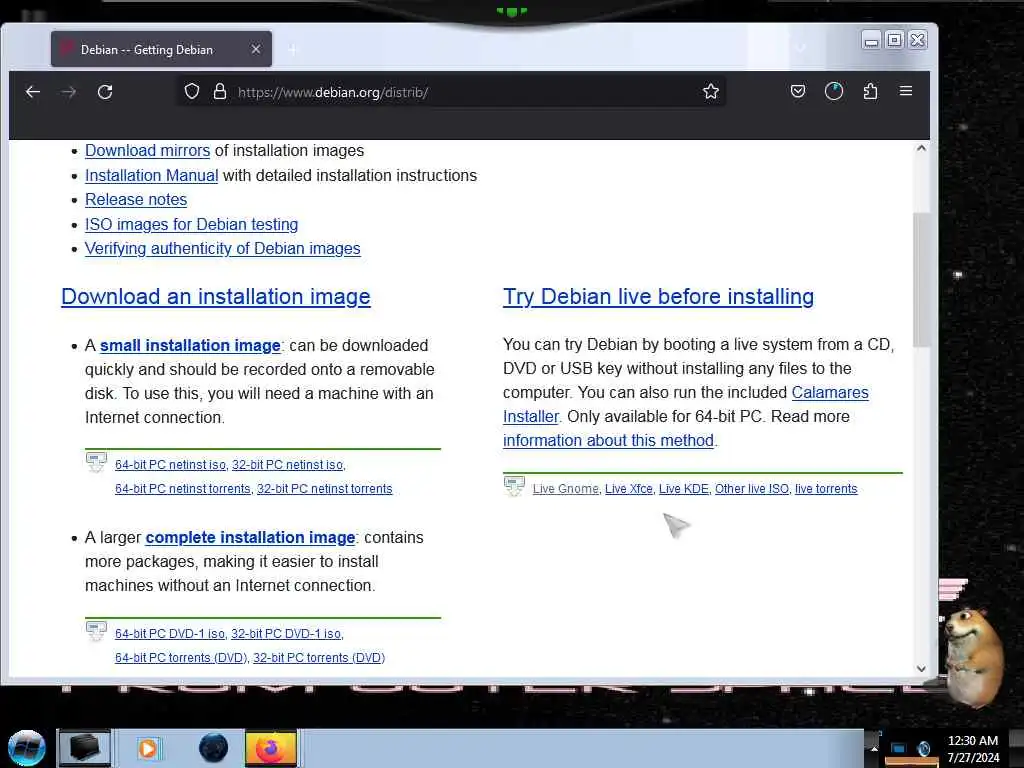This screenshot has width=1024, height=768.
Task: Open the black box taskbar app
Action: click(85, 748)
